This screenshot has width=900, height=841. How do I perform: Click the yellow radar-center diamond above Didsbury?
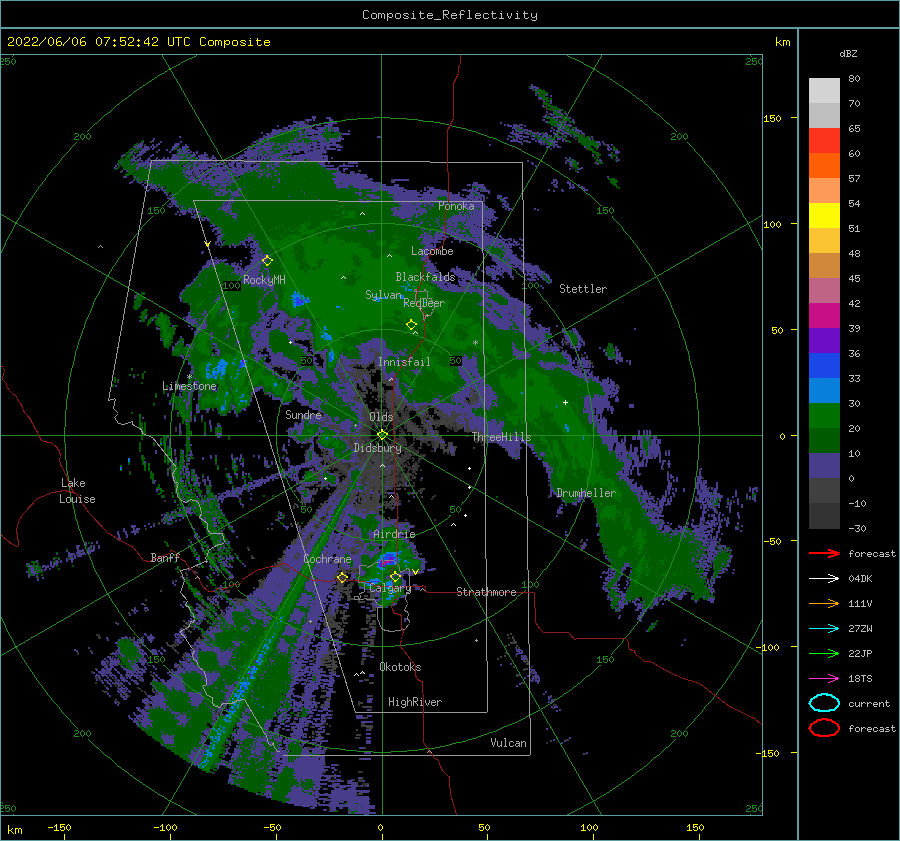tap(382, 435)
